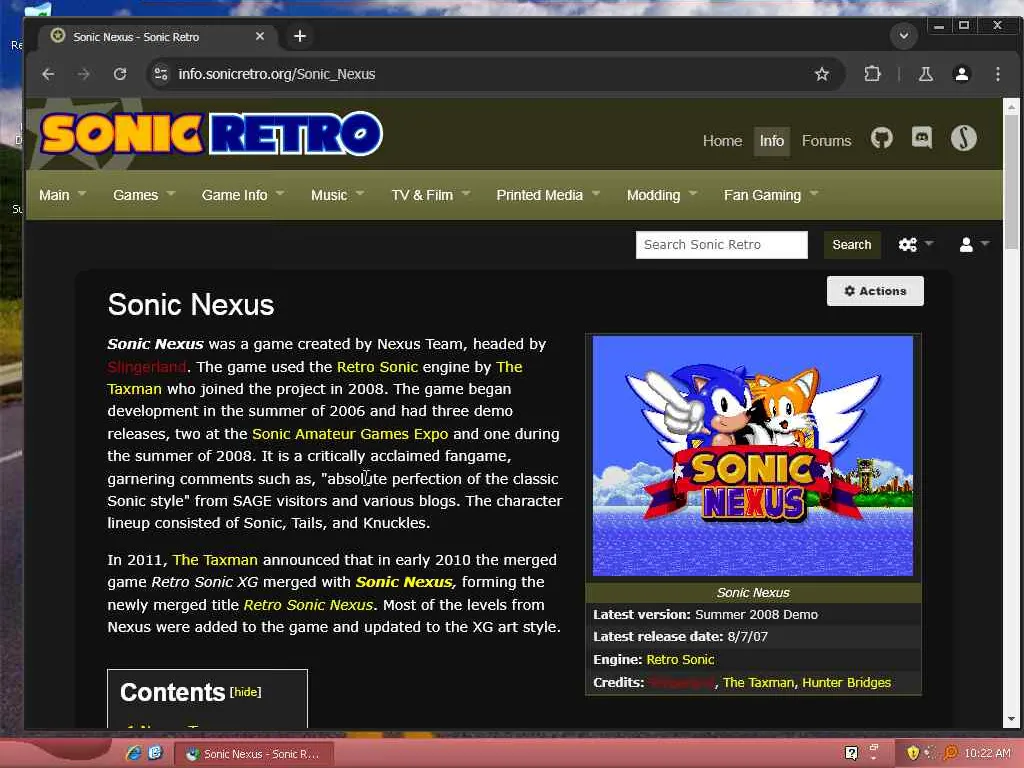Viewport: 1024px width, 768px height.
Task: Open Retro Sonic link in Engine row
Action: pos(680,660)
